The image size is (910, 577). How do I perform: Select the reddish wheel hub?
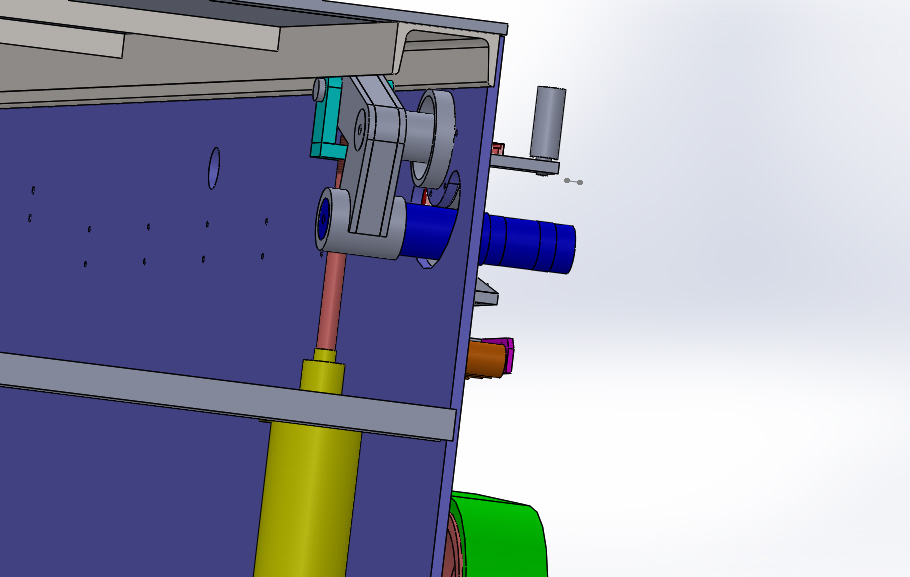(453, 546)
